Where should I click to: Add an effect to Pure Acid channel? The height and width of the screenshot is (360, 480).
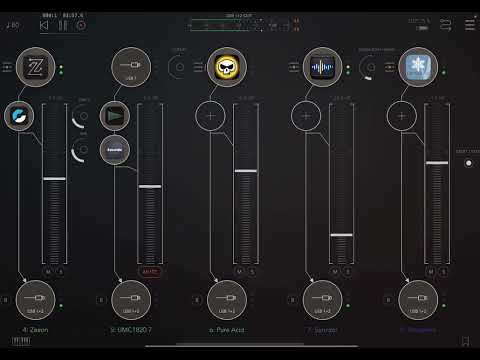[x=210, y=116]
